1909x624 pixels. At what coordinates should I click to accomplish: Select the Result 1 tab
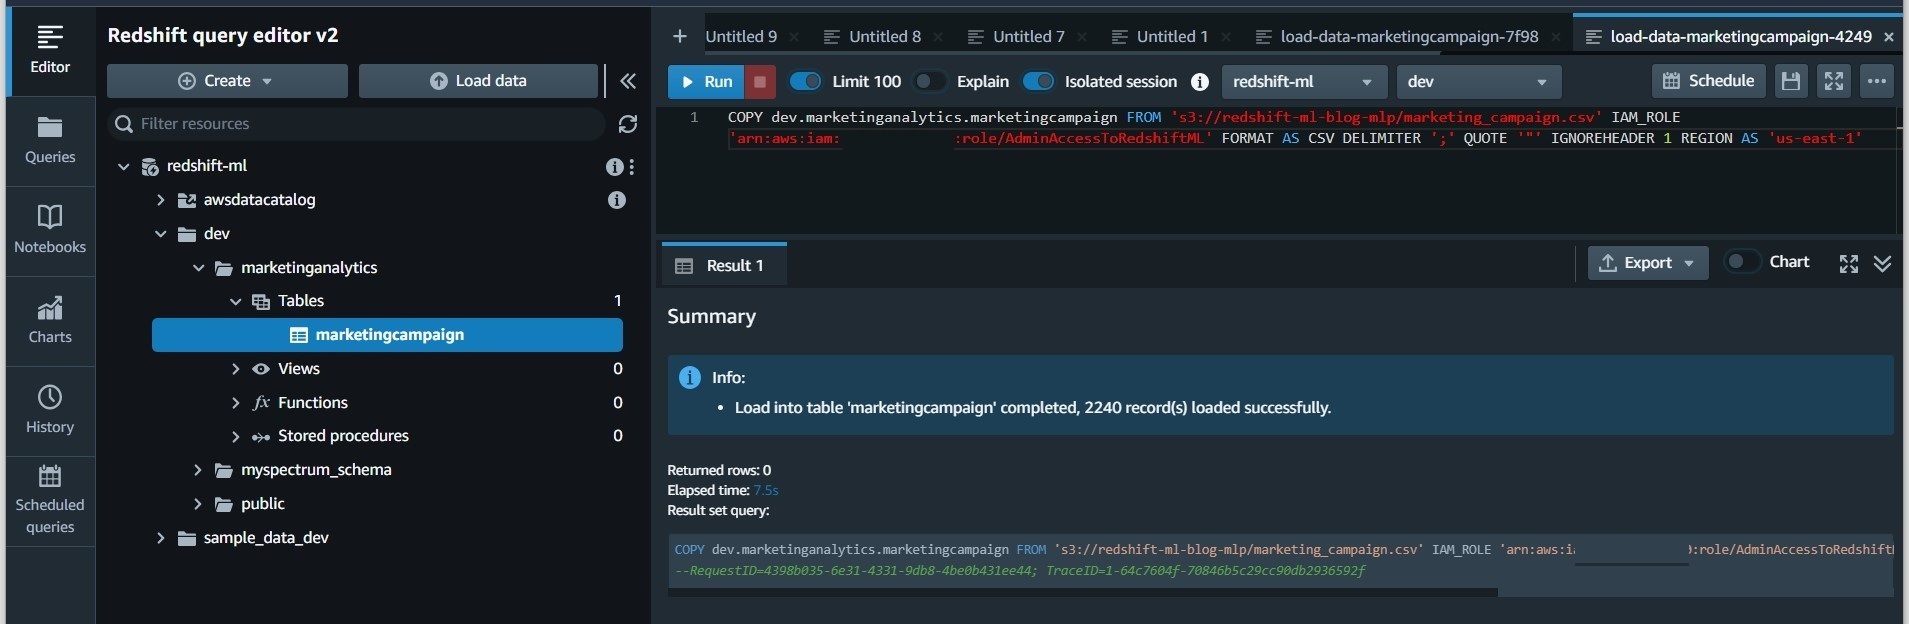point(724,265)
